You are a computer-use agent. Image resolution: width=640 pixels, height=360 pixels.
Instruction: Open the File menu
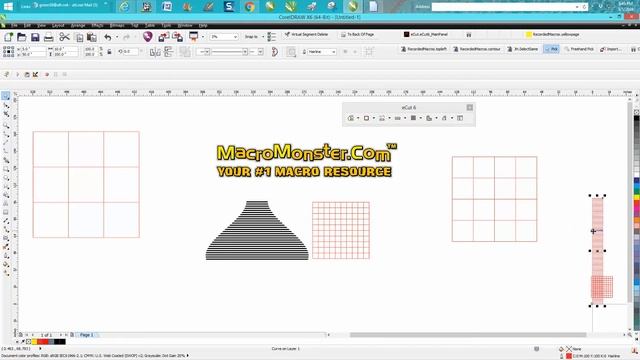[14, 25]
